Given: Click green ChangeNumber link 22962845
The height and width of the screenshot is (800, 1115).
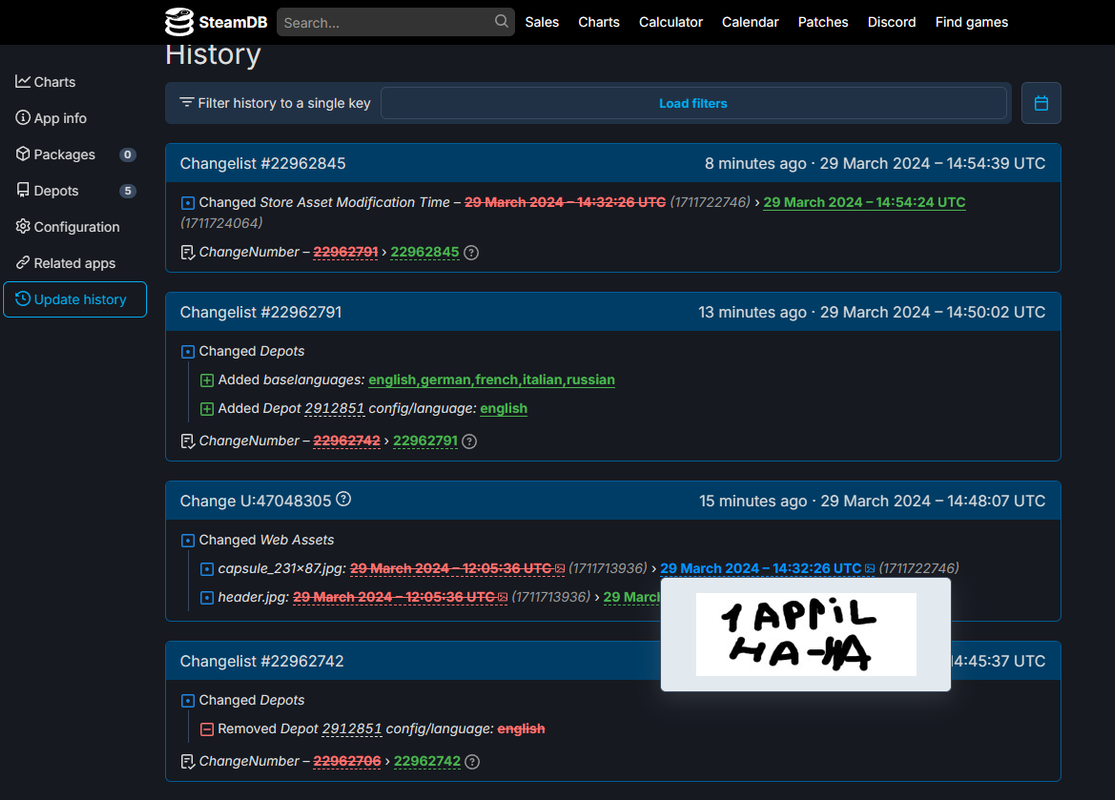Looking at the screenshot, I should click(x=425, y=252).
